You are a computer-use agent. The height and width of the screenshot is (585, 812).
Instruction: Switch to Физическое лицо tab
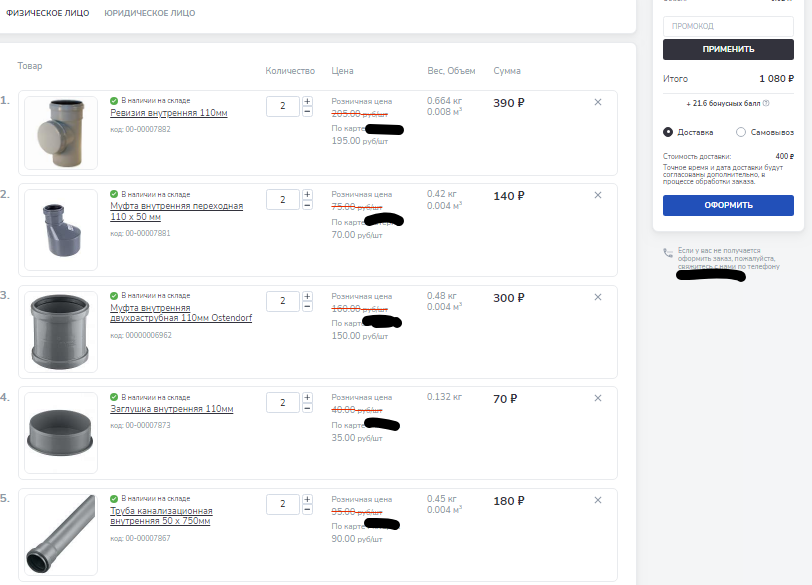coord(48,14)
